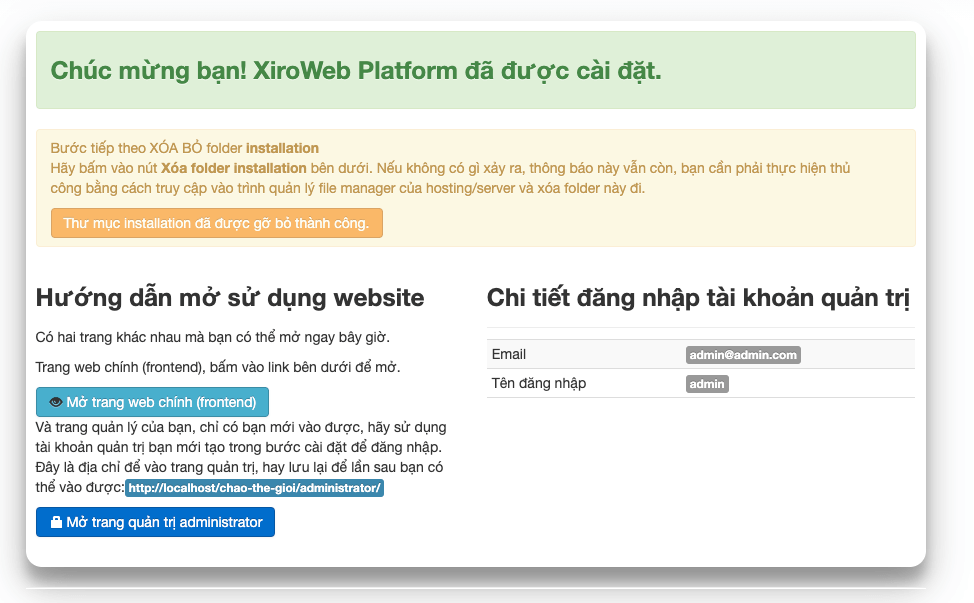Click the 'Mở trang web chính (frontend)' label
This screenshot has width=974, height=603.
click(161, 402)
